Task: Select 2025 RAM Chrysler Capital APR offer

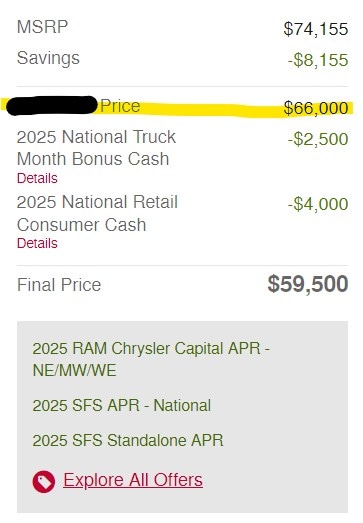Action: [151, 359]
